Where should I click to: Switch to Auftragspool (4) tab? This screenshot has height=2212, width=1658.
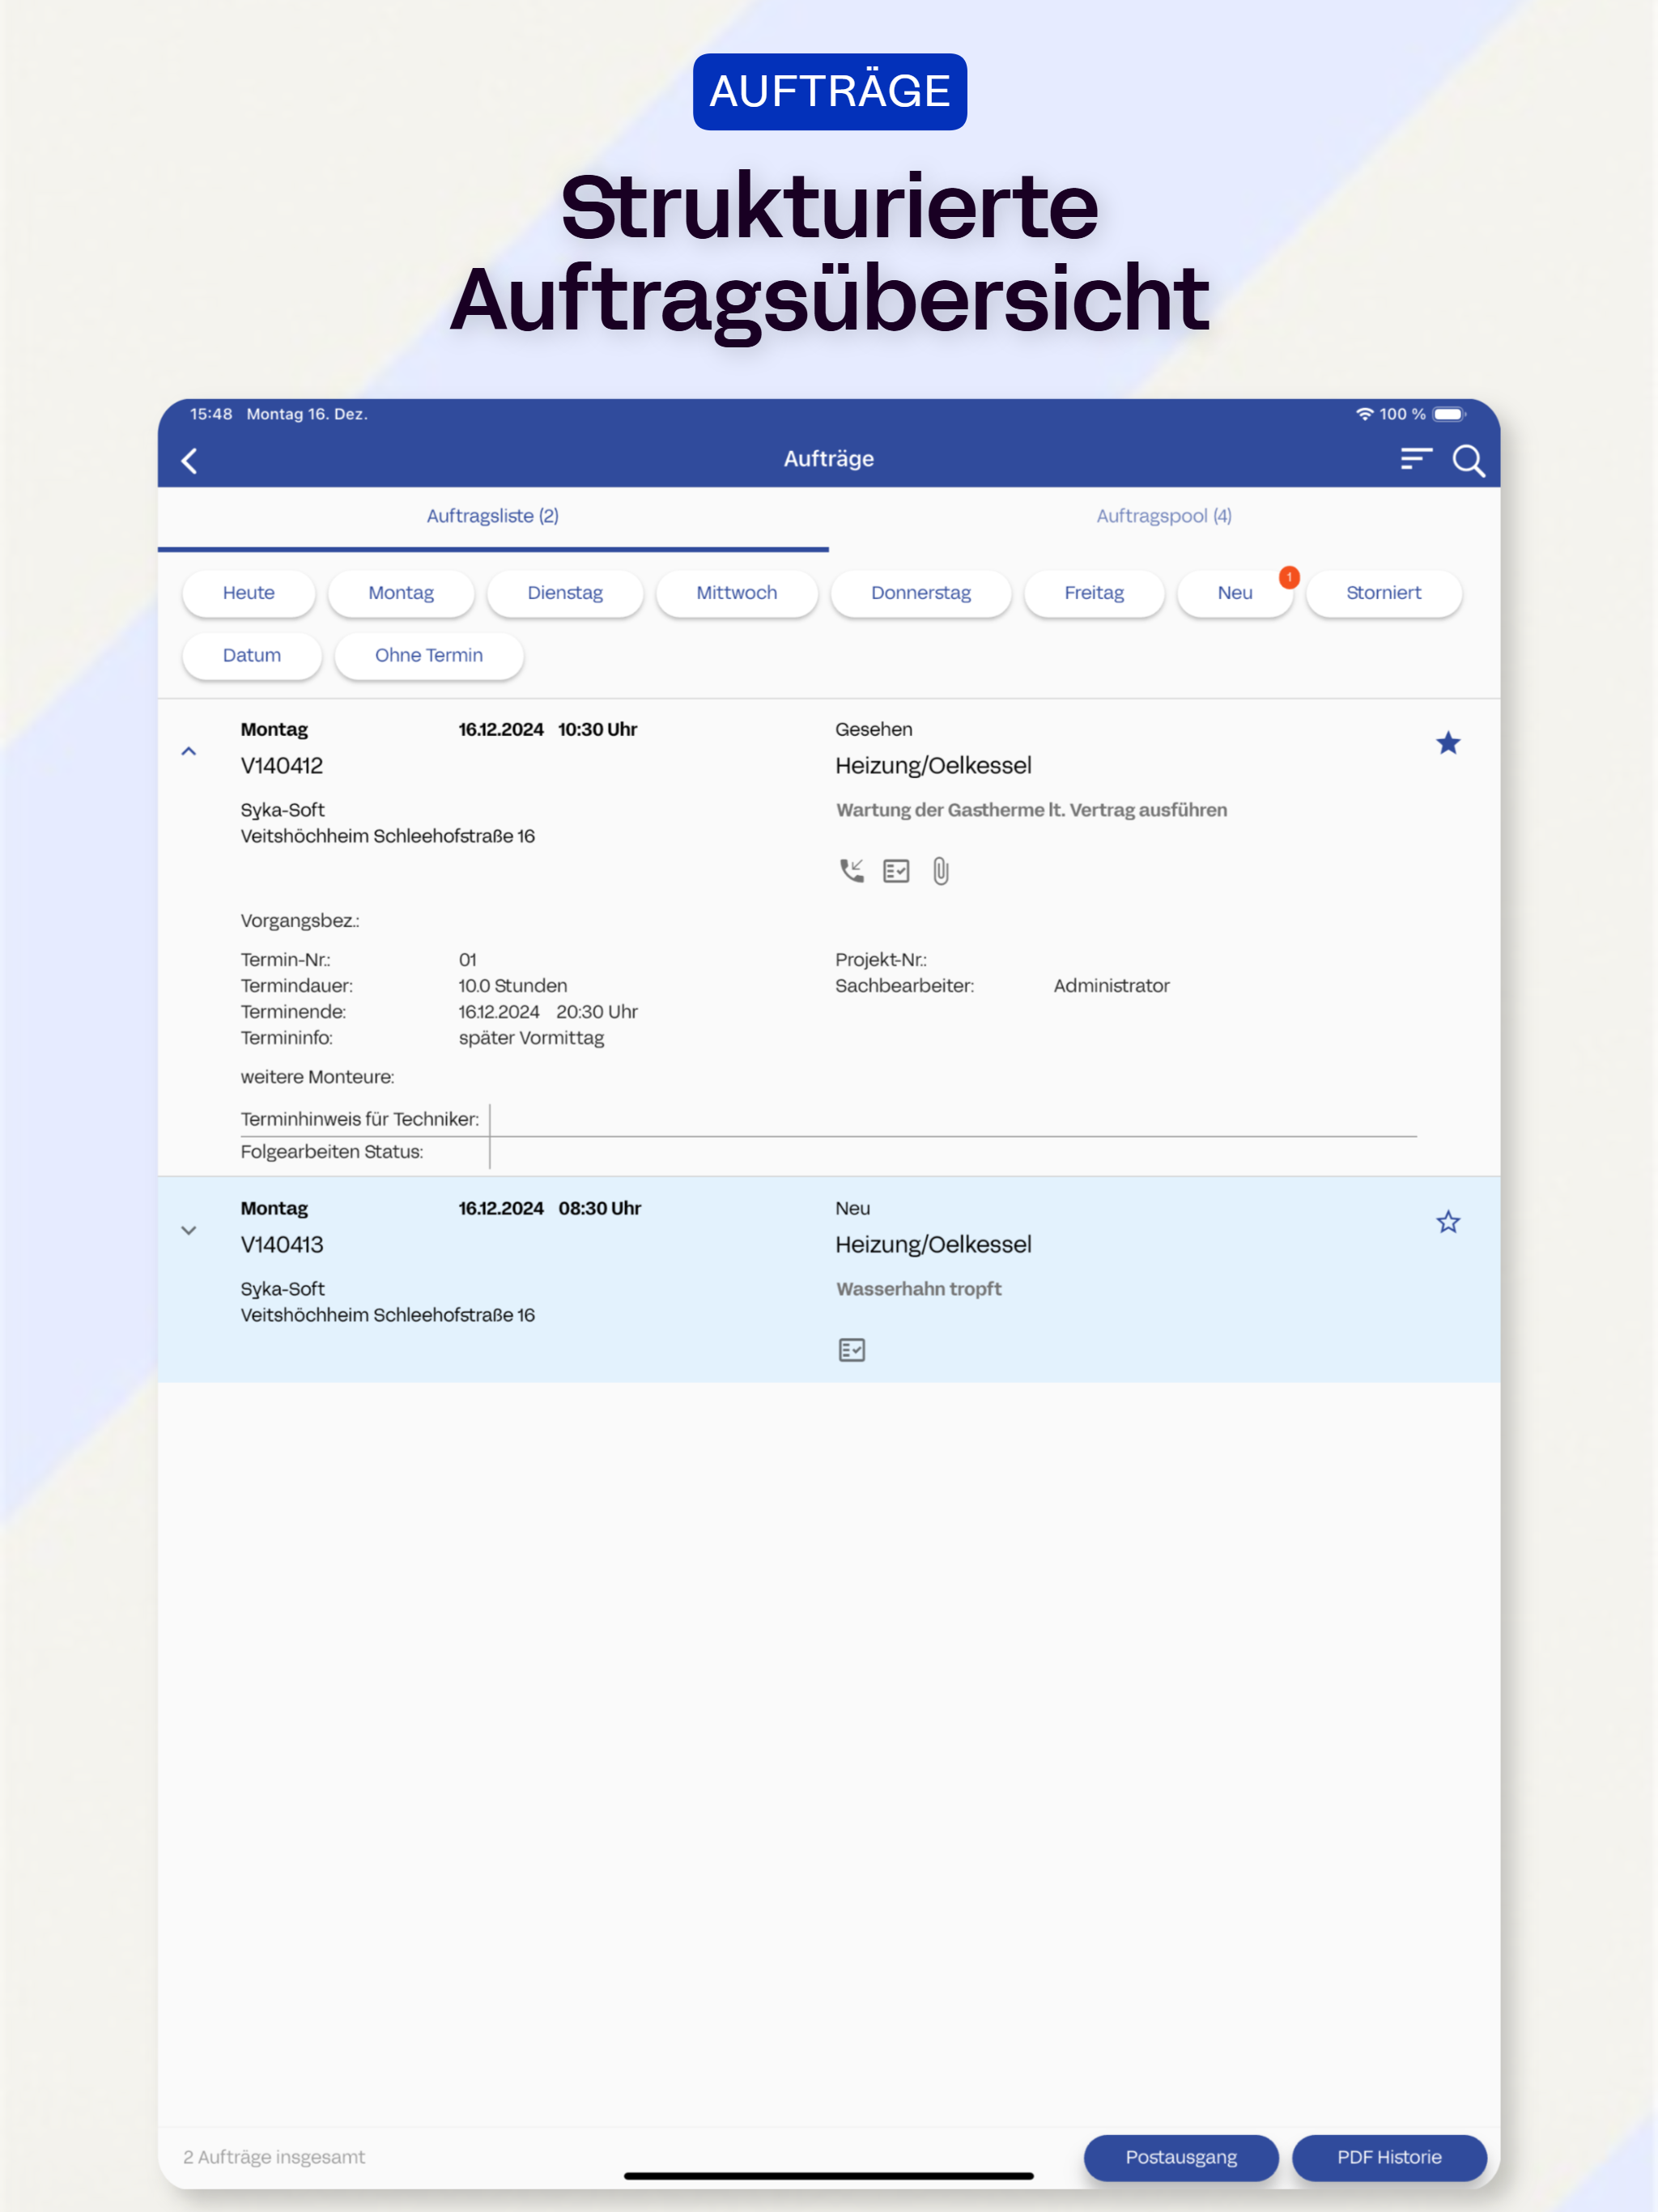(1164, 516)
